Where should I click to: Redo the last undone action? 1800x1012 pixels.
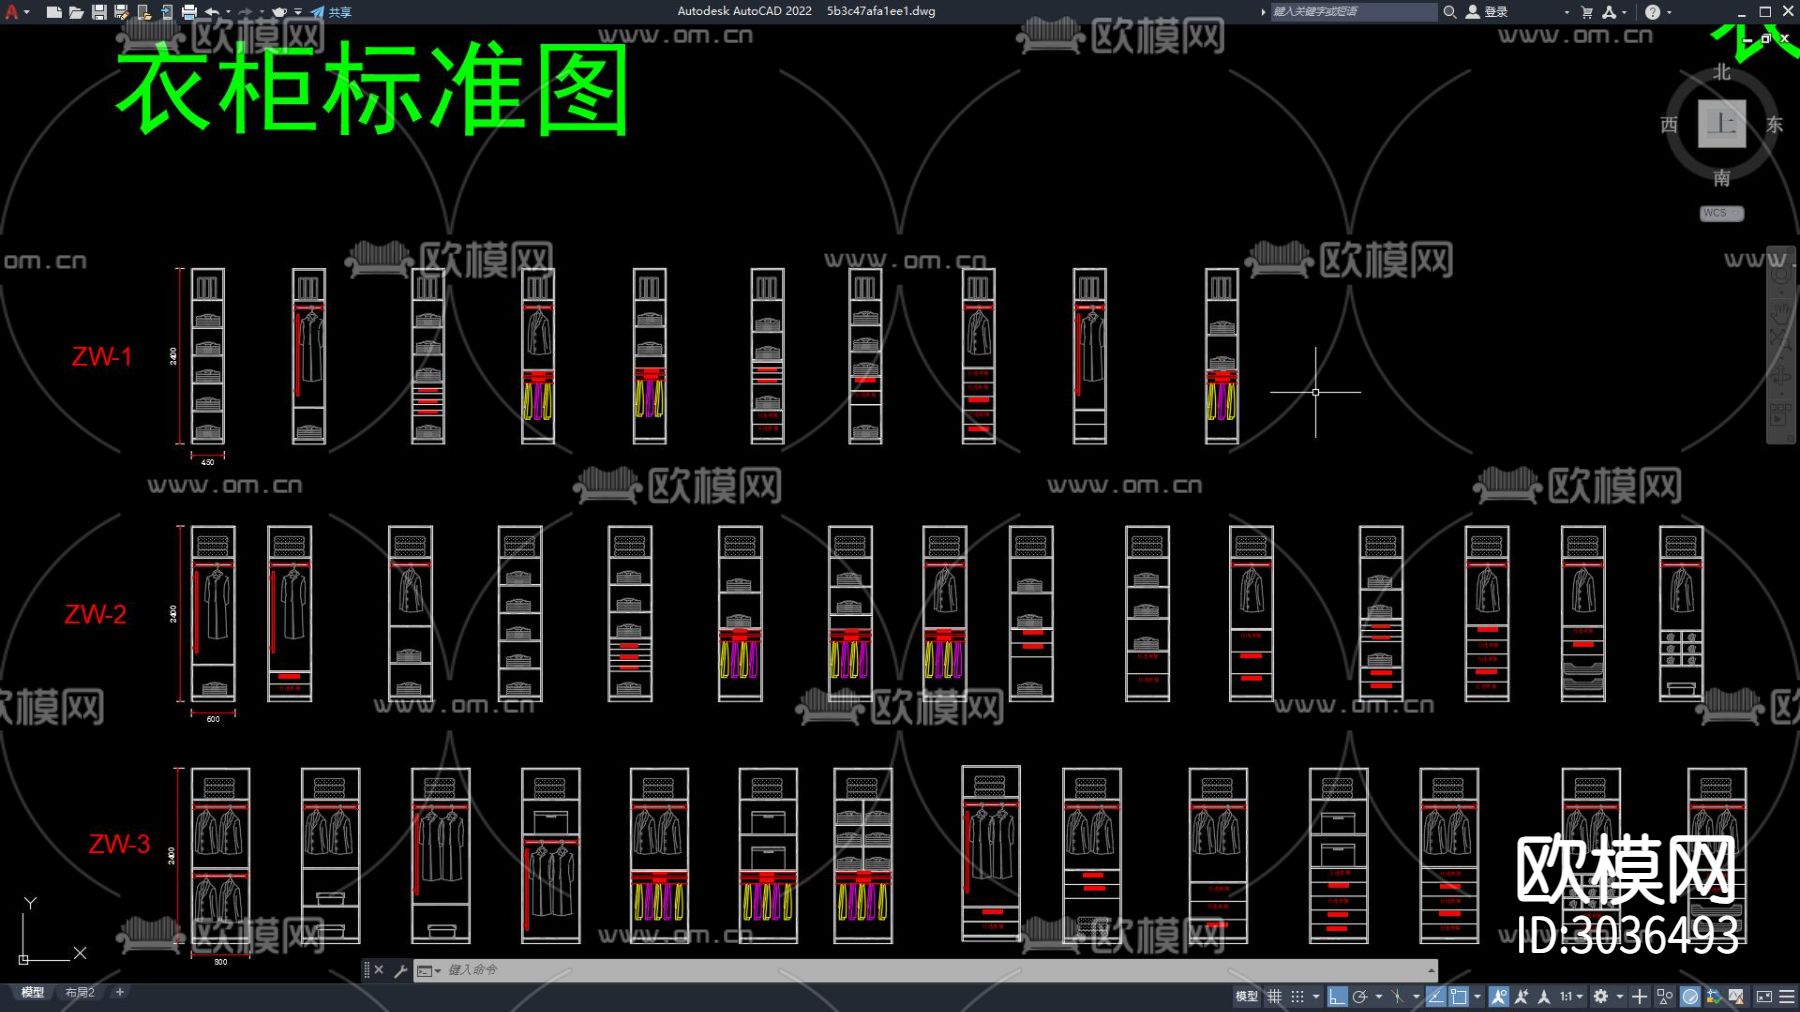click(x=245, y=12)
